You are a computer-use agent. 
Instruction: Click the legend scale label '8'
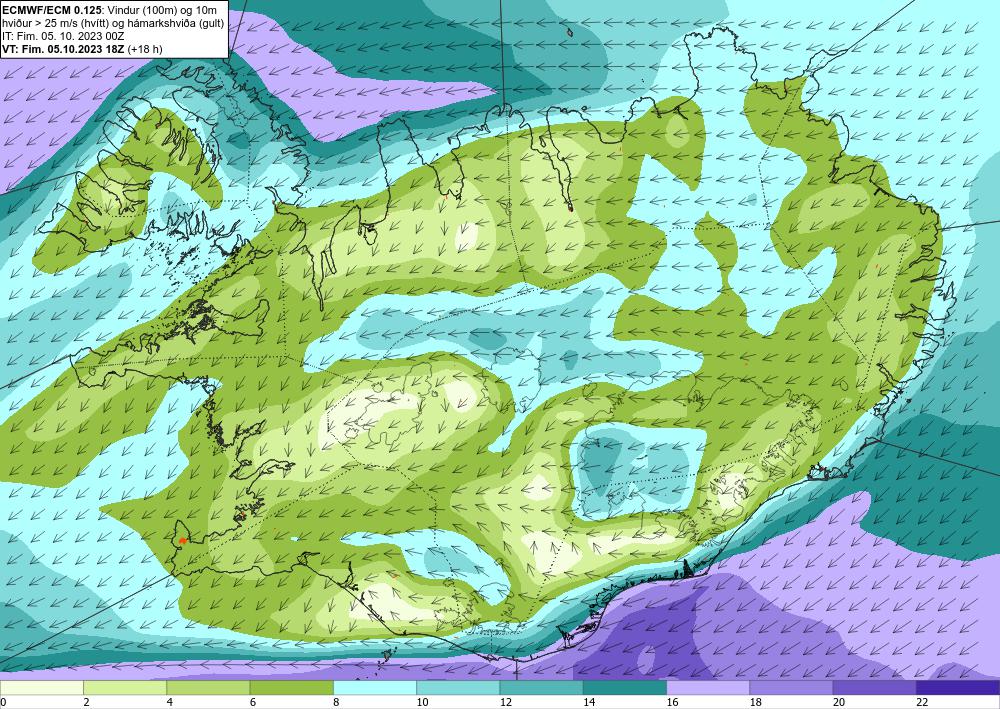(336, 702)
